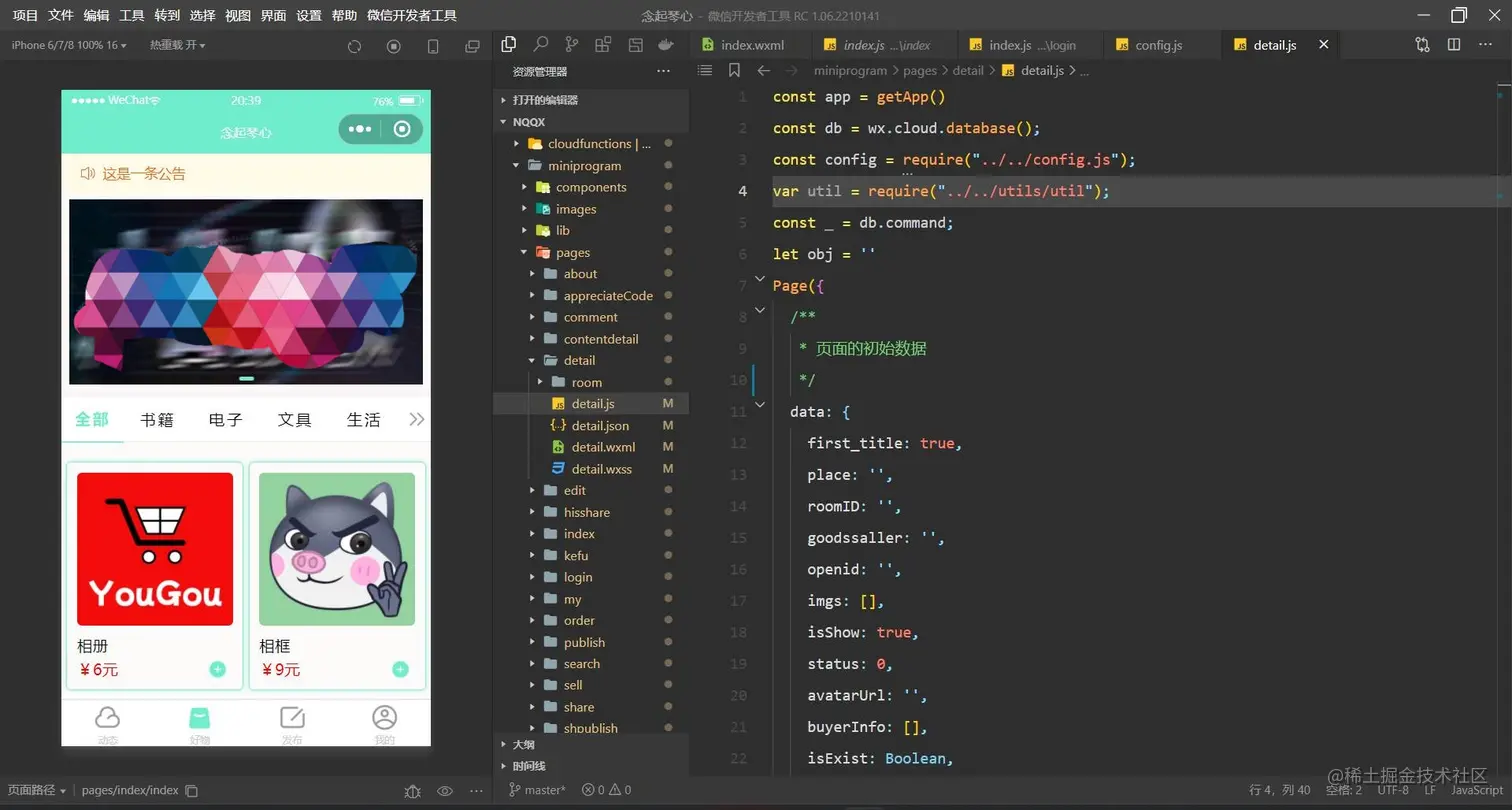Collapse the NQQX project root
The image size is (1512, 810).
pyautogui.click(x=590, y=122)
